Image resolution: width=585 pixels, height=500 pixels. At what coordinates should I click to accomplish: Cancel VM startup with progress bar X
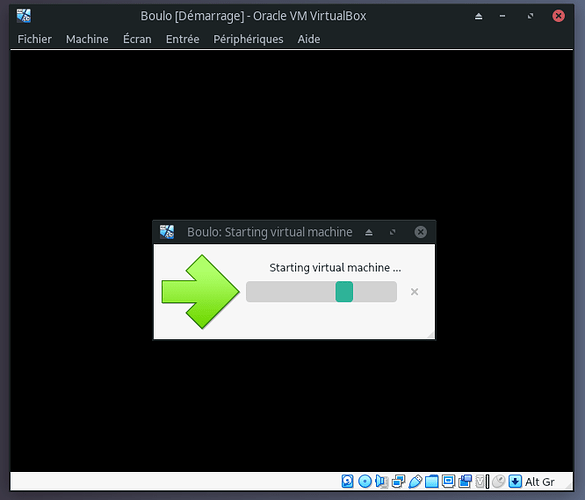click(414, 292)
